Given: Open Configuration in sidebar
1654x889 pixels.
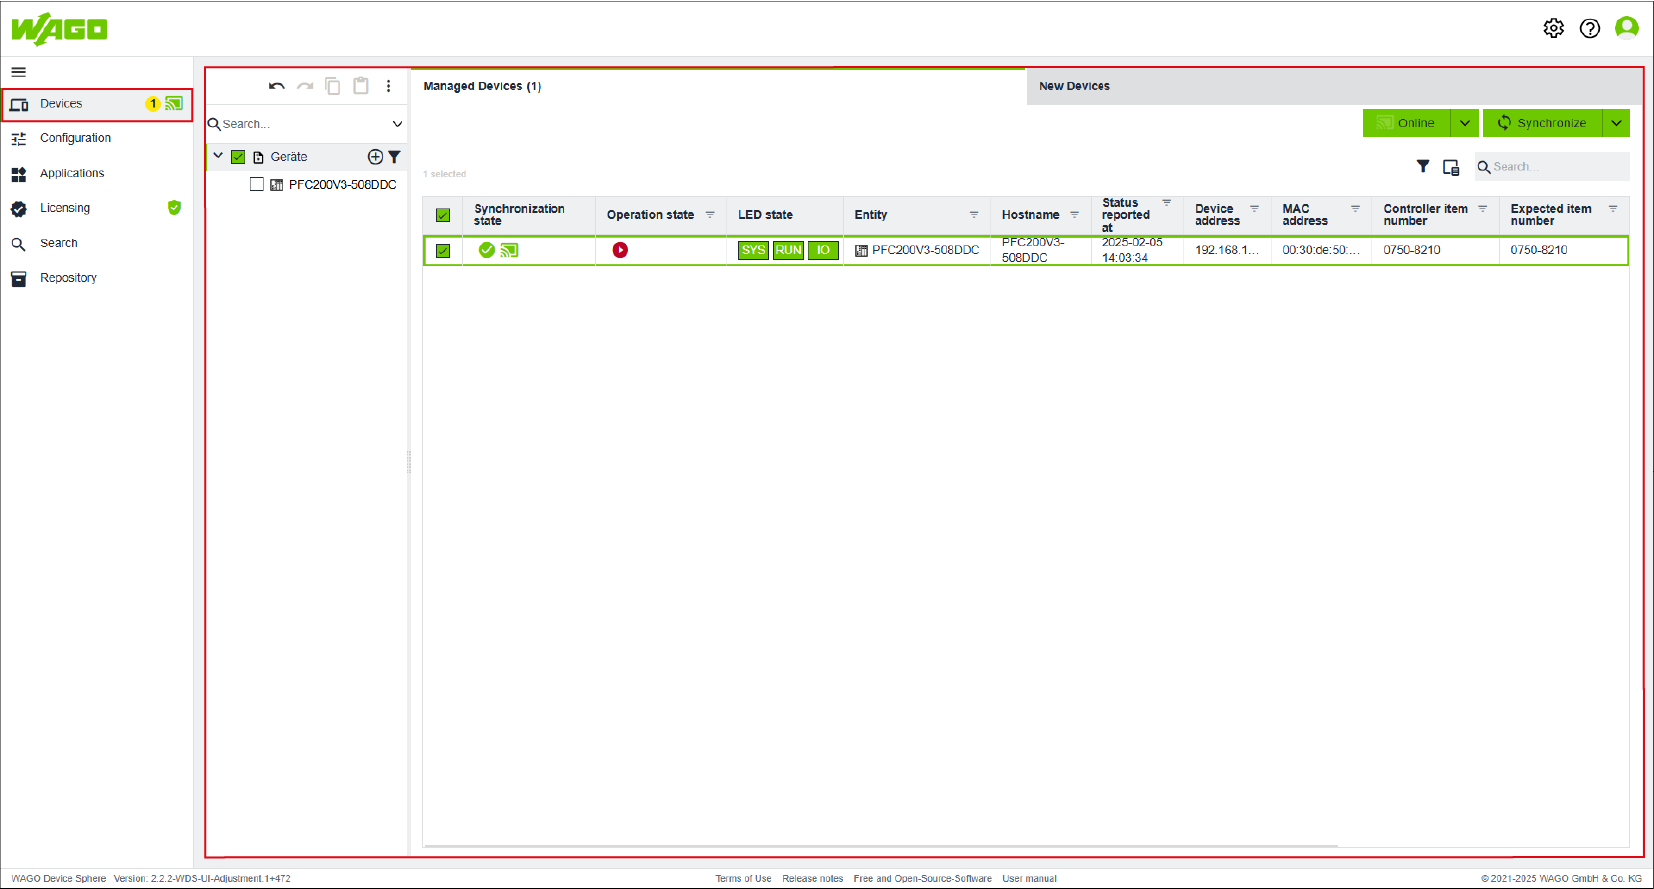Looking at the screenshot, I should click(97, 138).
